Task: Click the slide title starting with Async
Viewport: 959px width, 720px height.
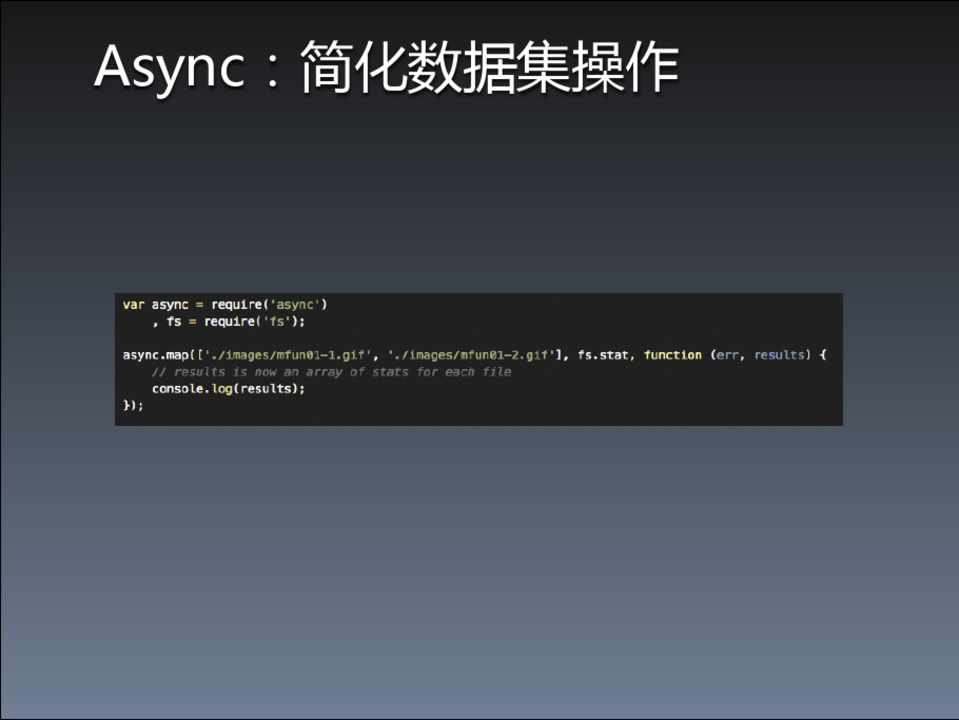Action: [x=386, y=68]
